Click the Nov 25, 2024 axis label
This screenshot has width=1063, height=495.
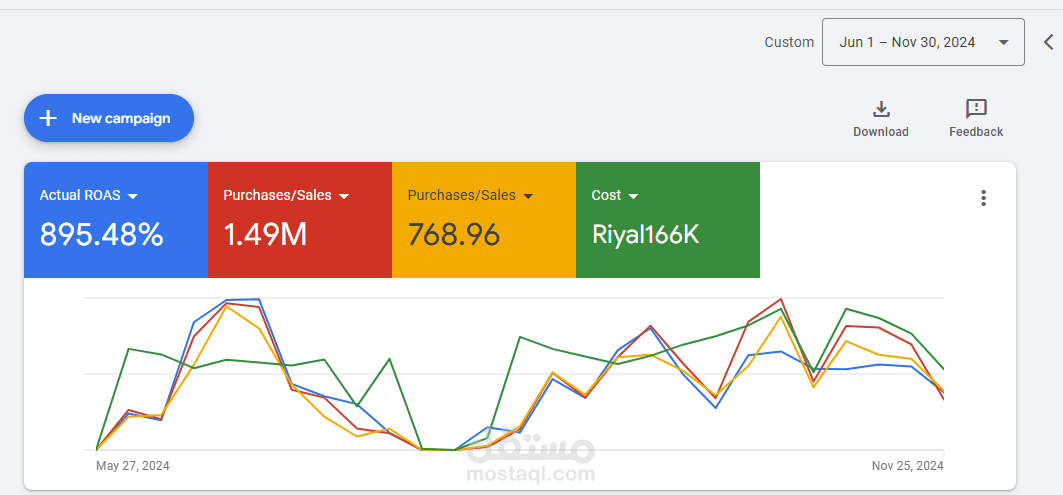pos(907,465)
